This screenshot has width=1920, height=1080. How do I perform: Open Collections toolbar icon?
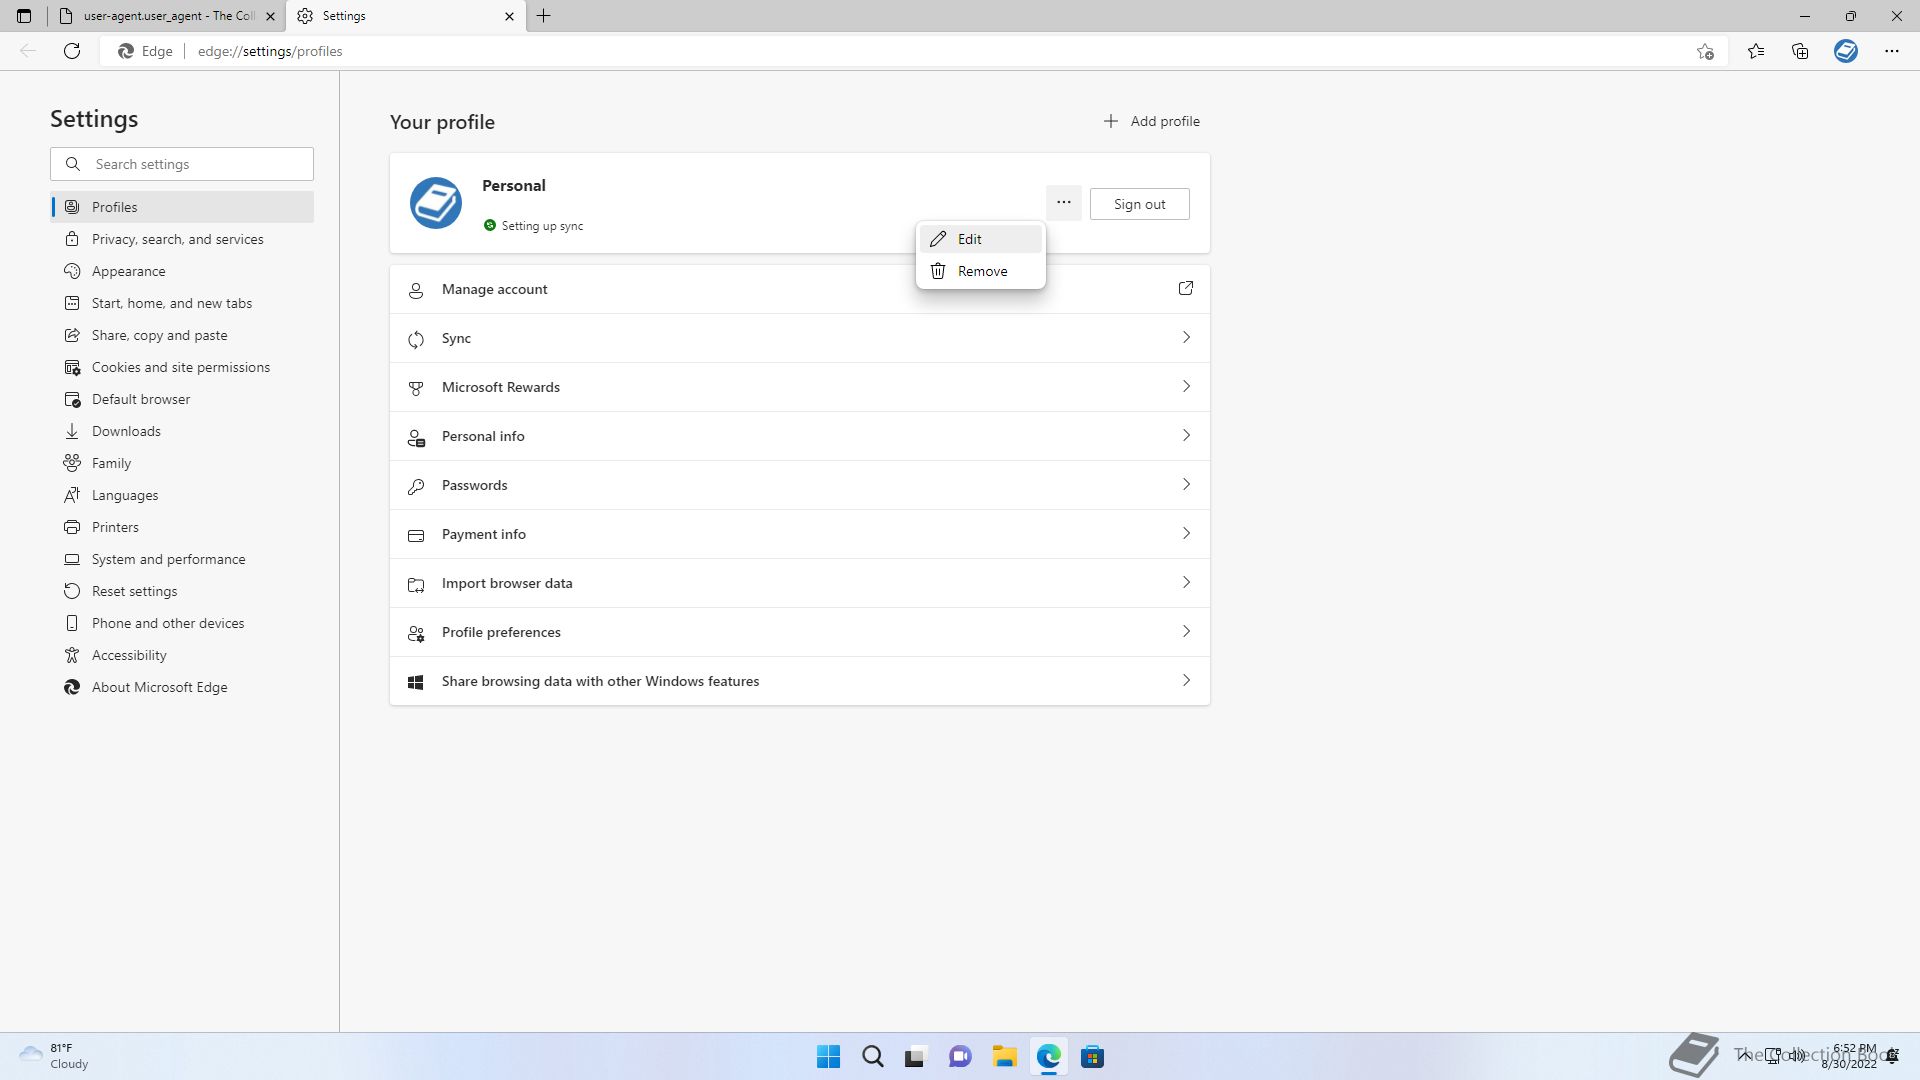click(x=1800, y=51)
